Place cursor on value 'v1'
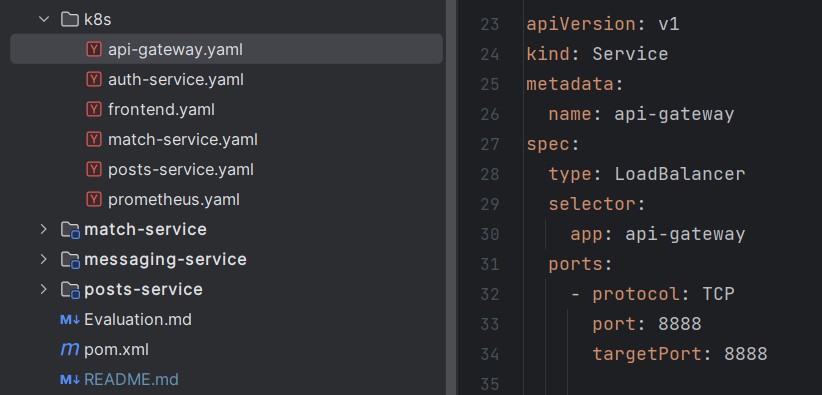 click(669, 25)
